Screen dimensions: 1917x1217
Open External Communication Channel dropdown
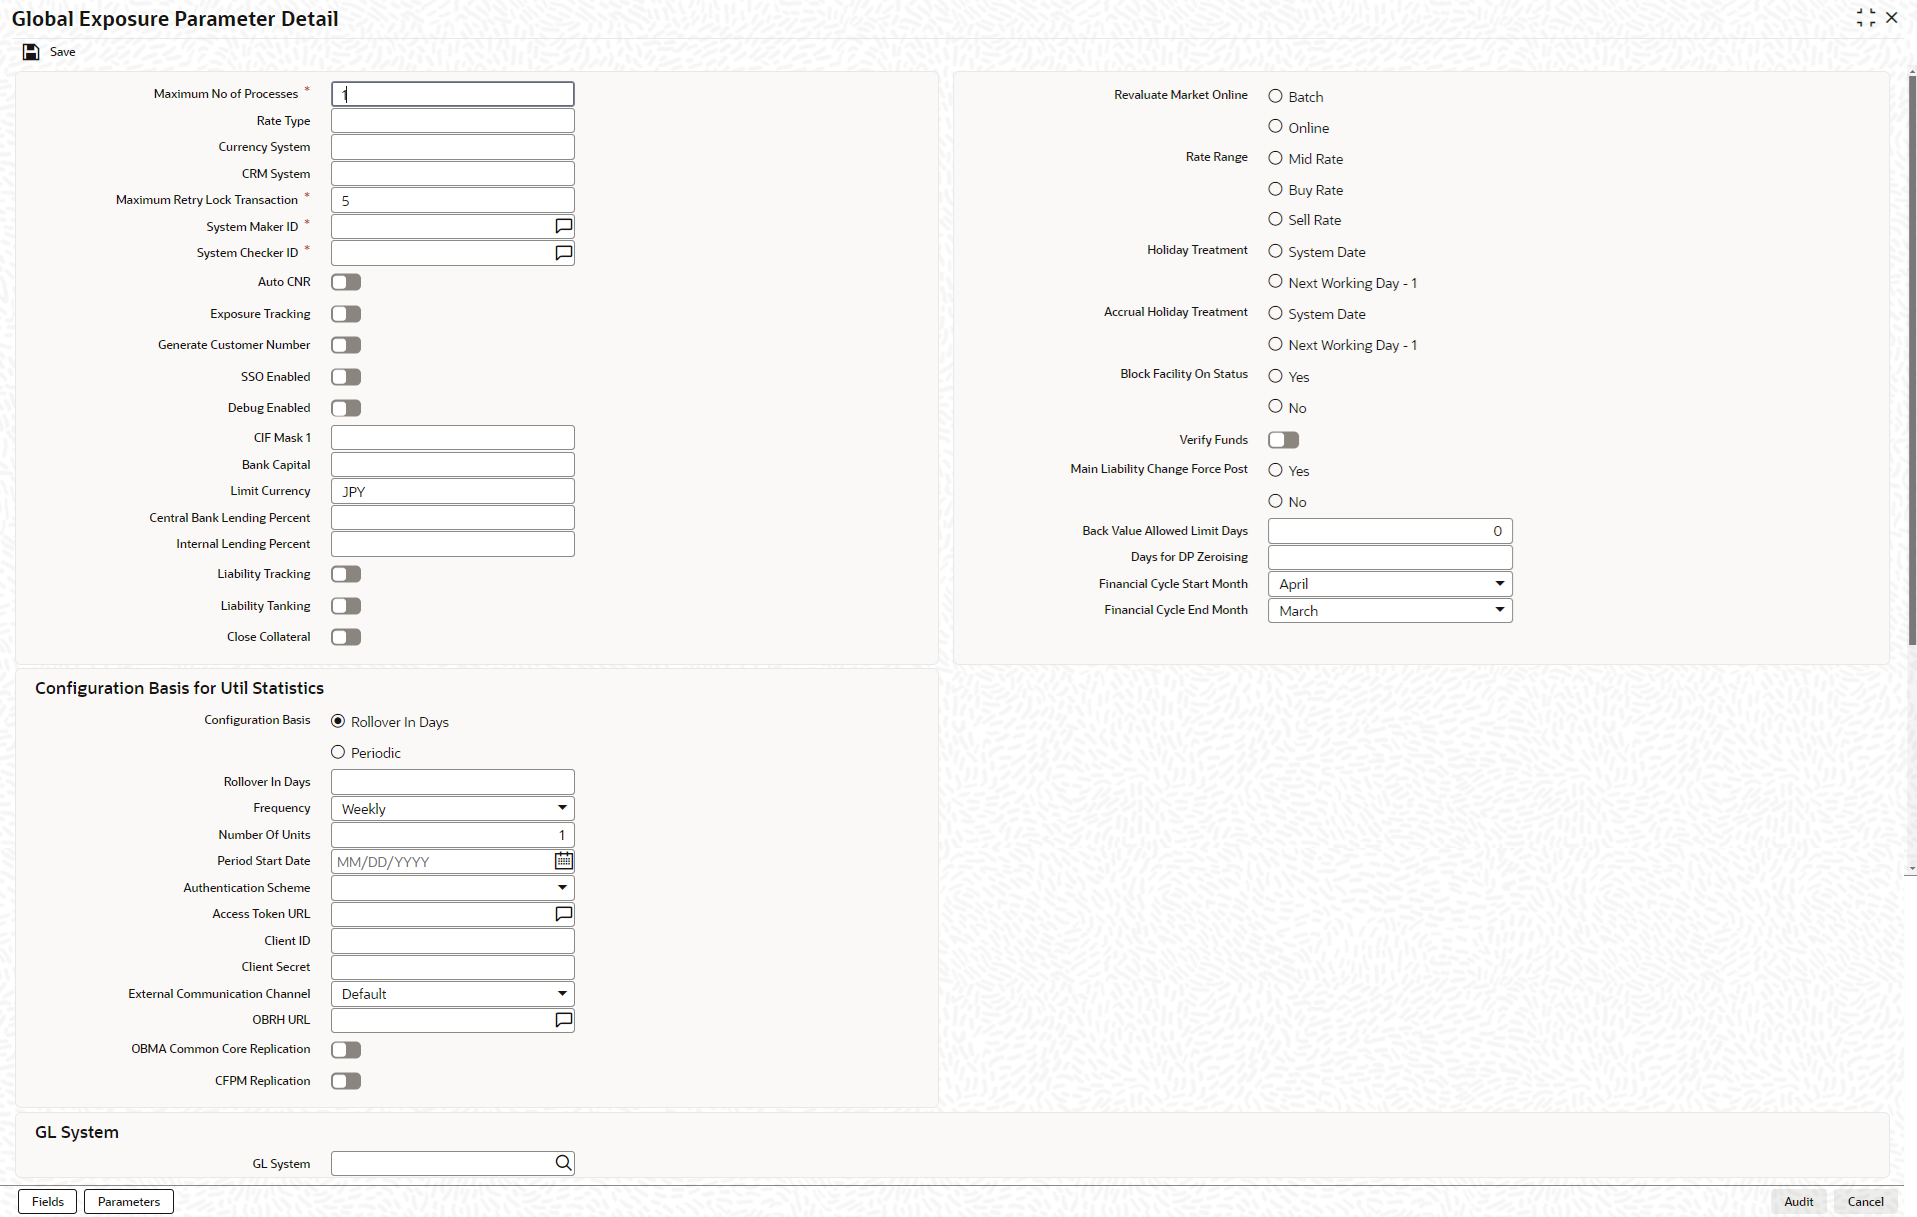coord(453,994)
